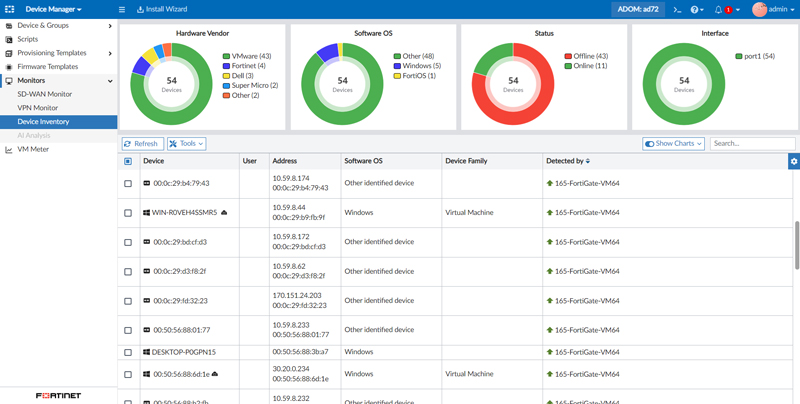Screen dimensions: 800x404
Task: Sort by the Address column header
Action: pyautogui.click(x=285, y=161)
